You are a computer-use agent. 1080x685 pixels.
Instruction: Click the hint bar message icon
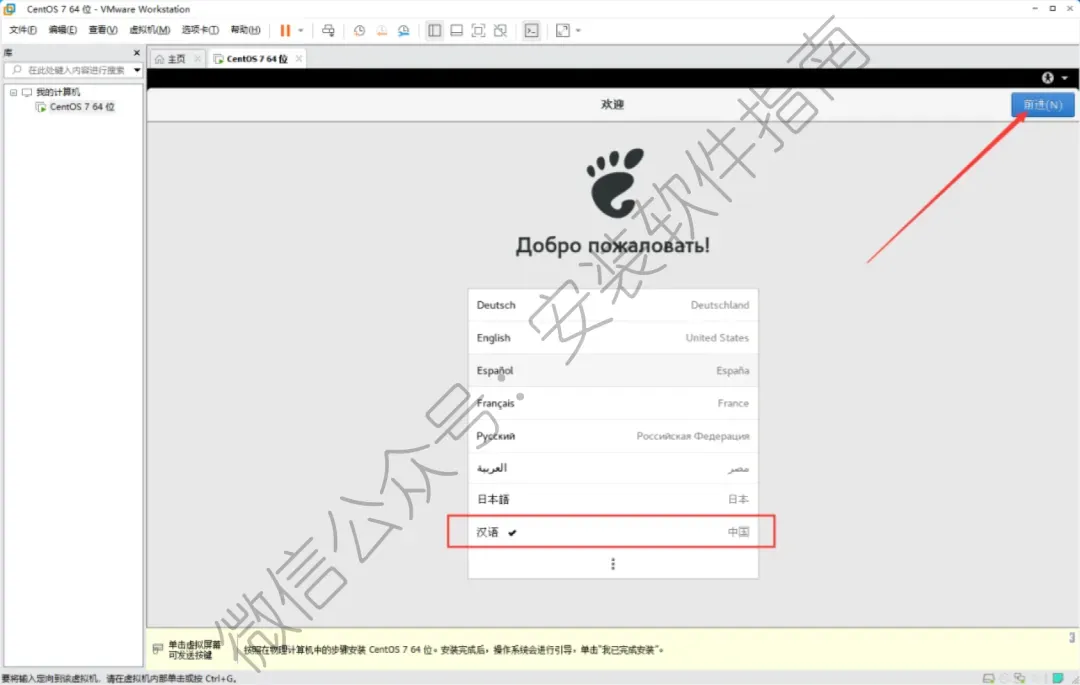point(158,649)
